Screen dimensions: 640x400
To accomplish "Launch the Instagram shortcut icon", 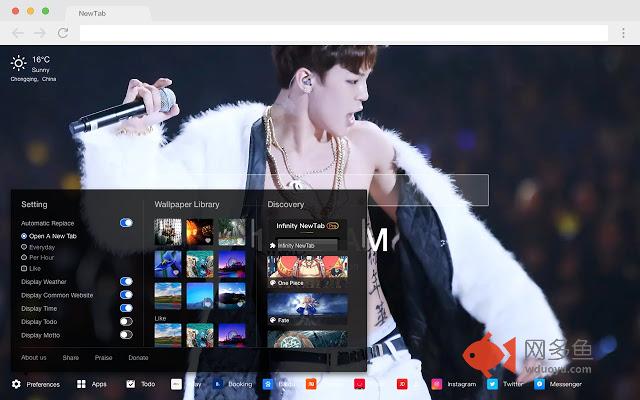I will [x=437, y=384].
